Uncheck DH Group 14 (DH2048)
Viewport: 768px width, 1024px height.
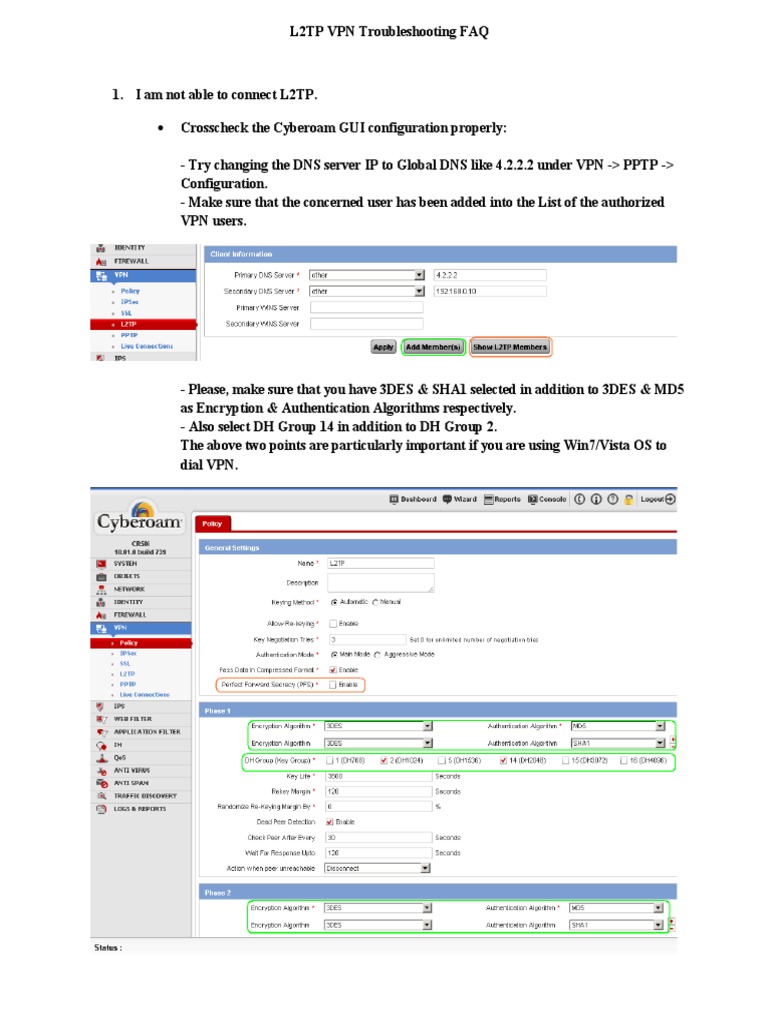pos(504,761)
